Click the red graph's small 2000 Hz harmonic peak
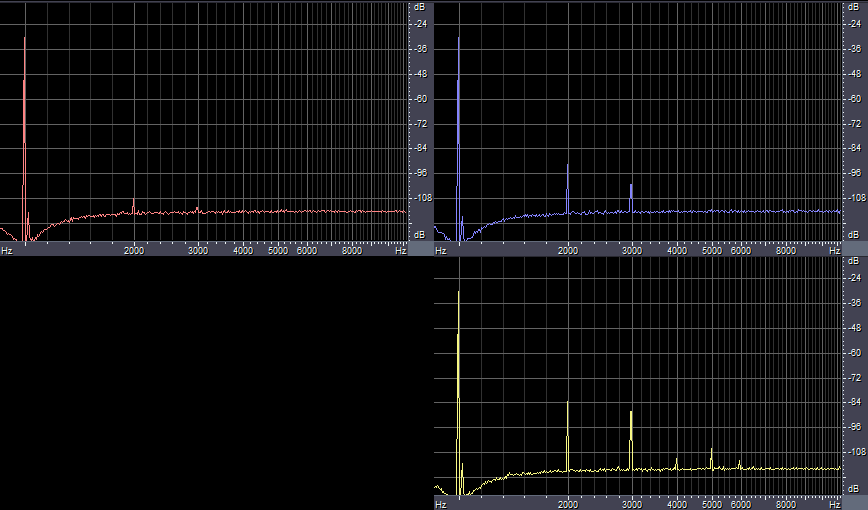This screenshot has height=510, width=868. pos(133,205)
